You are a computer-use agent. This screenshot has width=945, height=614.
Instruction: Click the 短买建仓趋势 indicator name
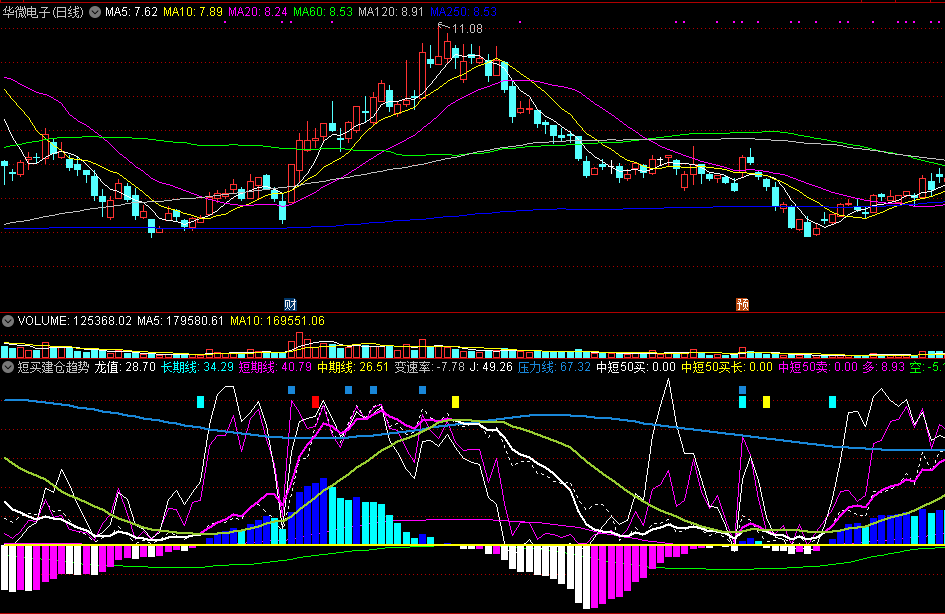click(53, 367)
